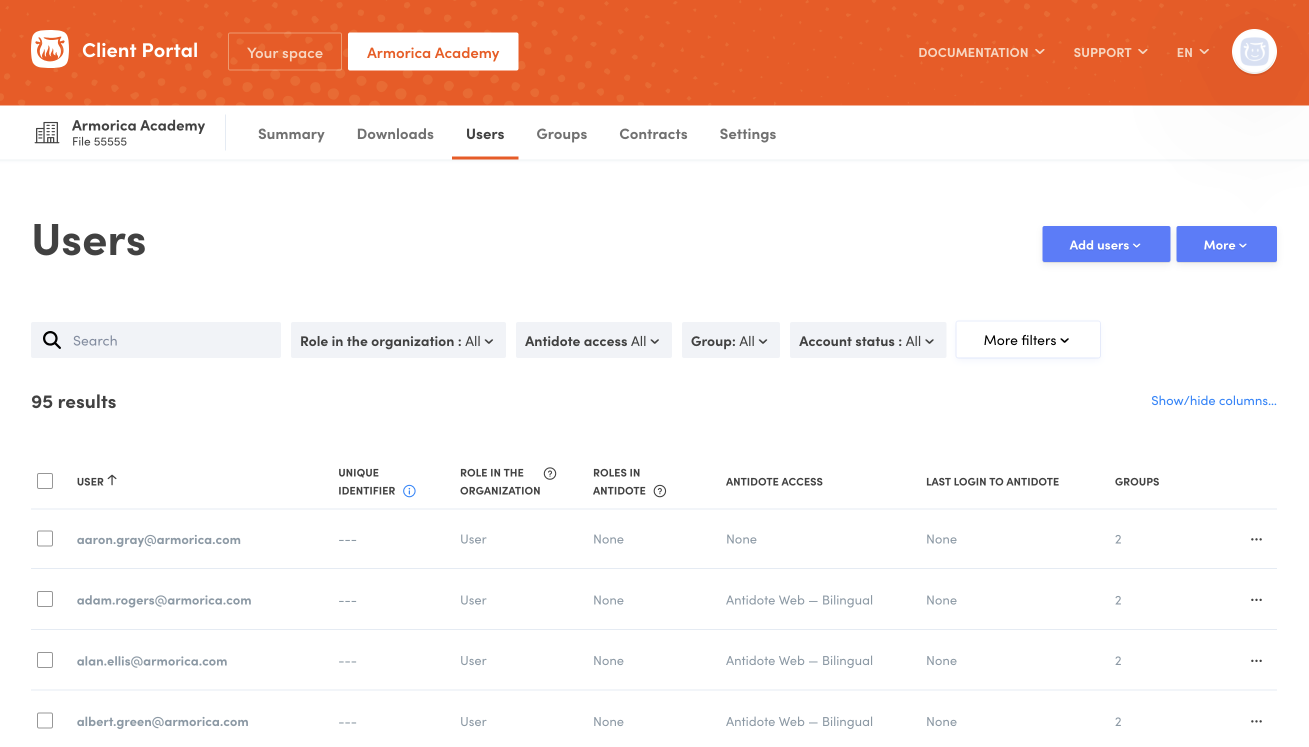Viewport: 1309px width, 747px height.
Task: Show help for Roles in Antidote
Action: click(x=660, y=491)
